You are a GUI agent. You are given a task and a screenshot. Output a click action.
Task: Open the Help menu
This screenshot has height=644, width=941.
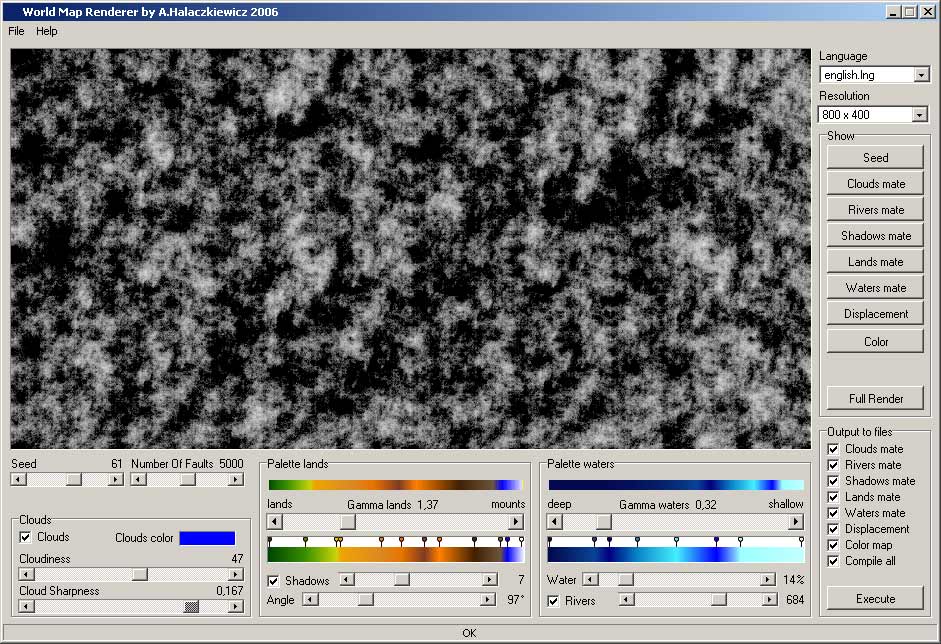pyautogui.click(x=47, y=31)
